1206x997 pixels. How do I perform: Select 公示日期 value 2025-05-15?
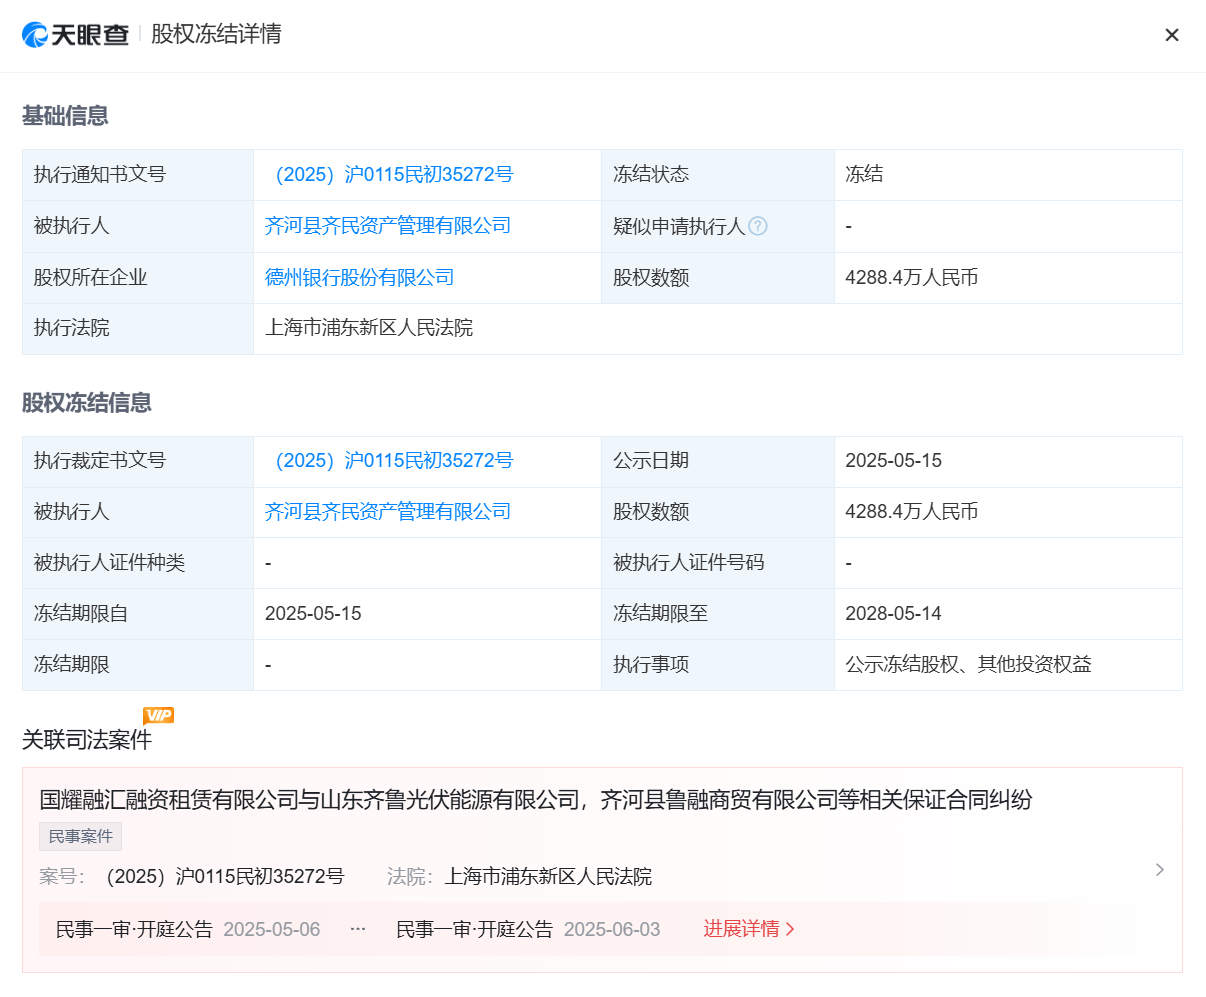(894, 461)
